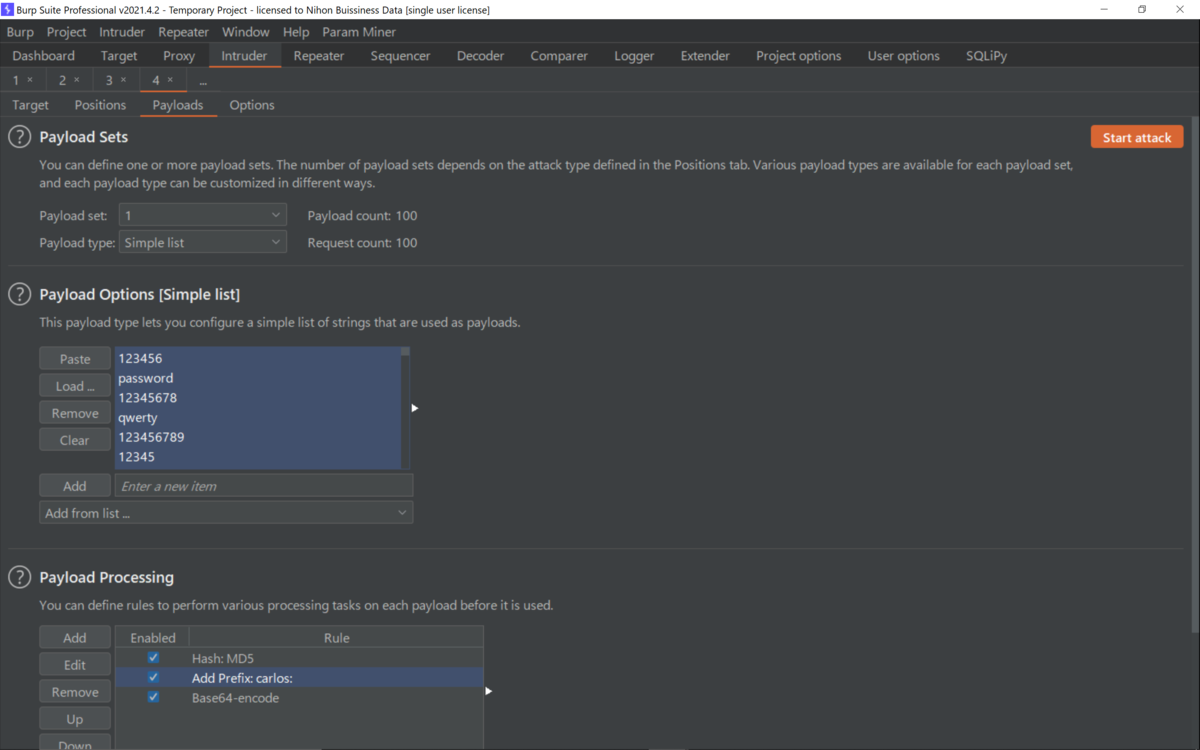Screen dimensions: 1200x750
Task: Open the Project menu
Action: (67, 32)
